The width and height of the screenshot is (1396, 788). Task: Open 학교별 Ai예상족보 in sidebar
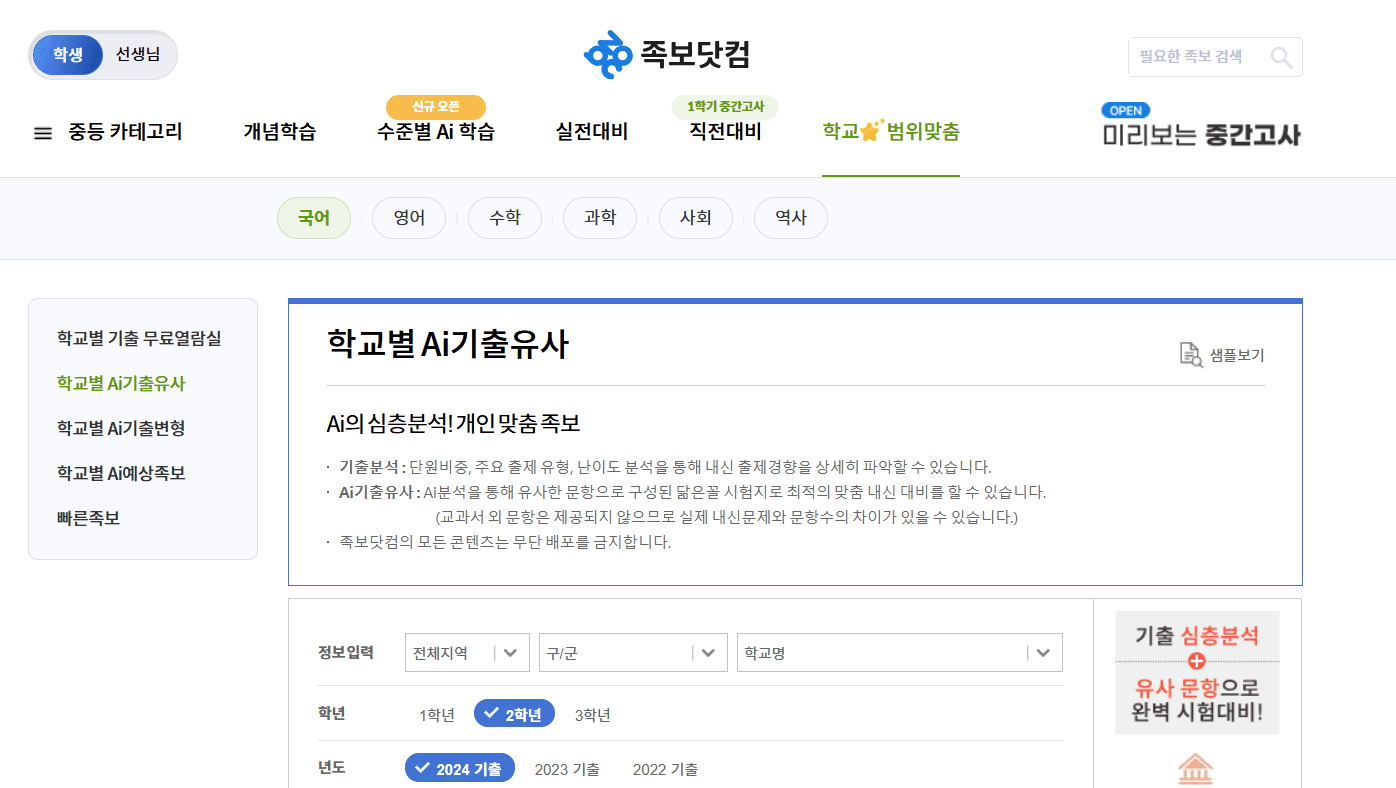click(121, 473)
